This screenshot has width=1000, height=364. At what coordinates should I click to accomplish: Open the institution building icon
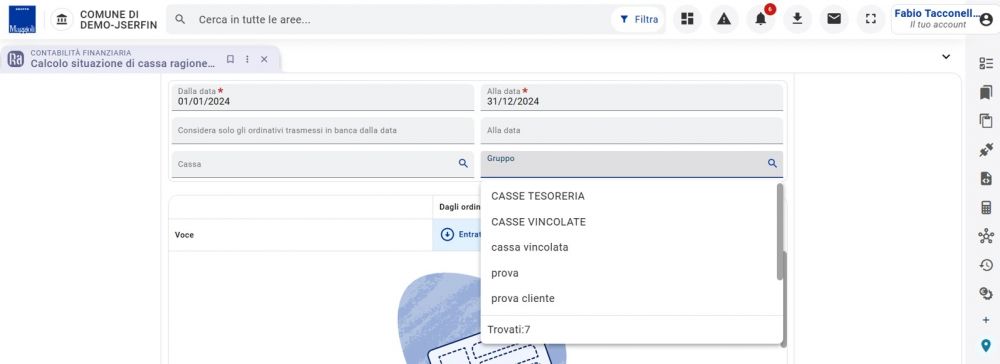coord(61,19)
